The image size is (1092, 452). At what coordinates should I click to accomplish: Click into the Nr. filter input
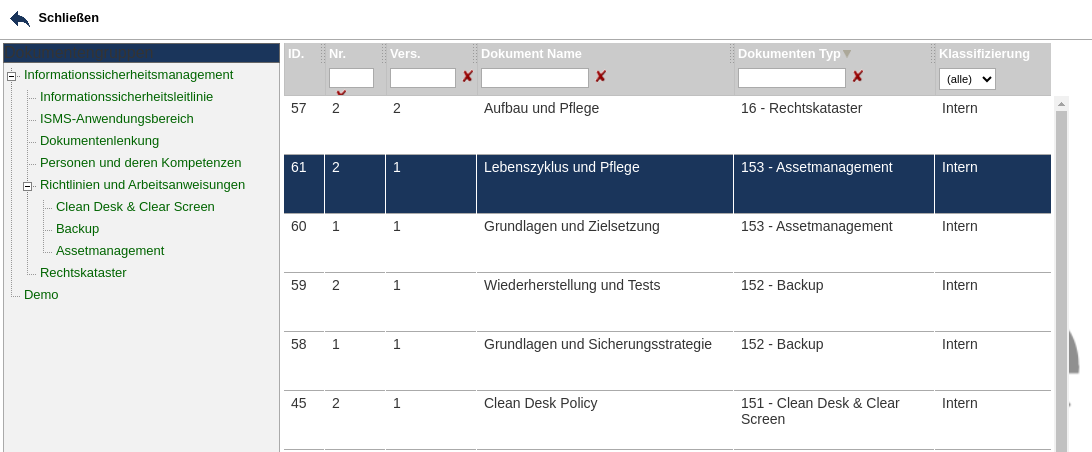(351, 78)
